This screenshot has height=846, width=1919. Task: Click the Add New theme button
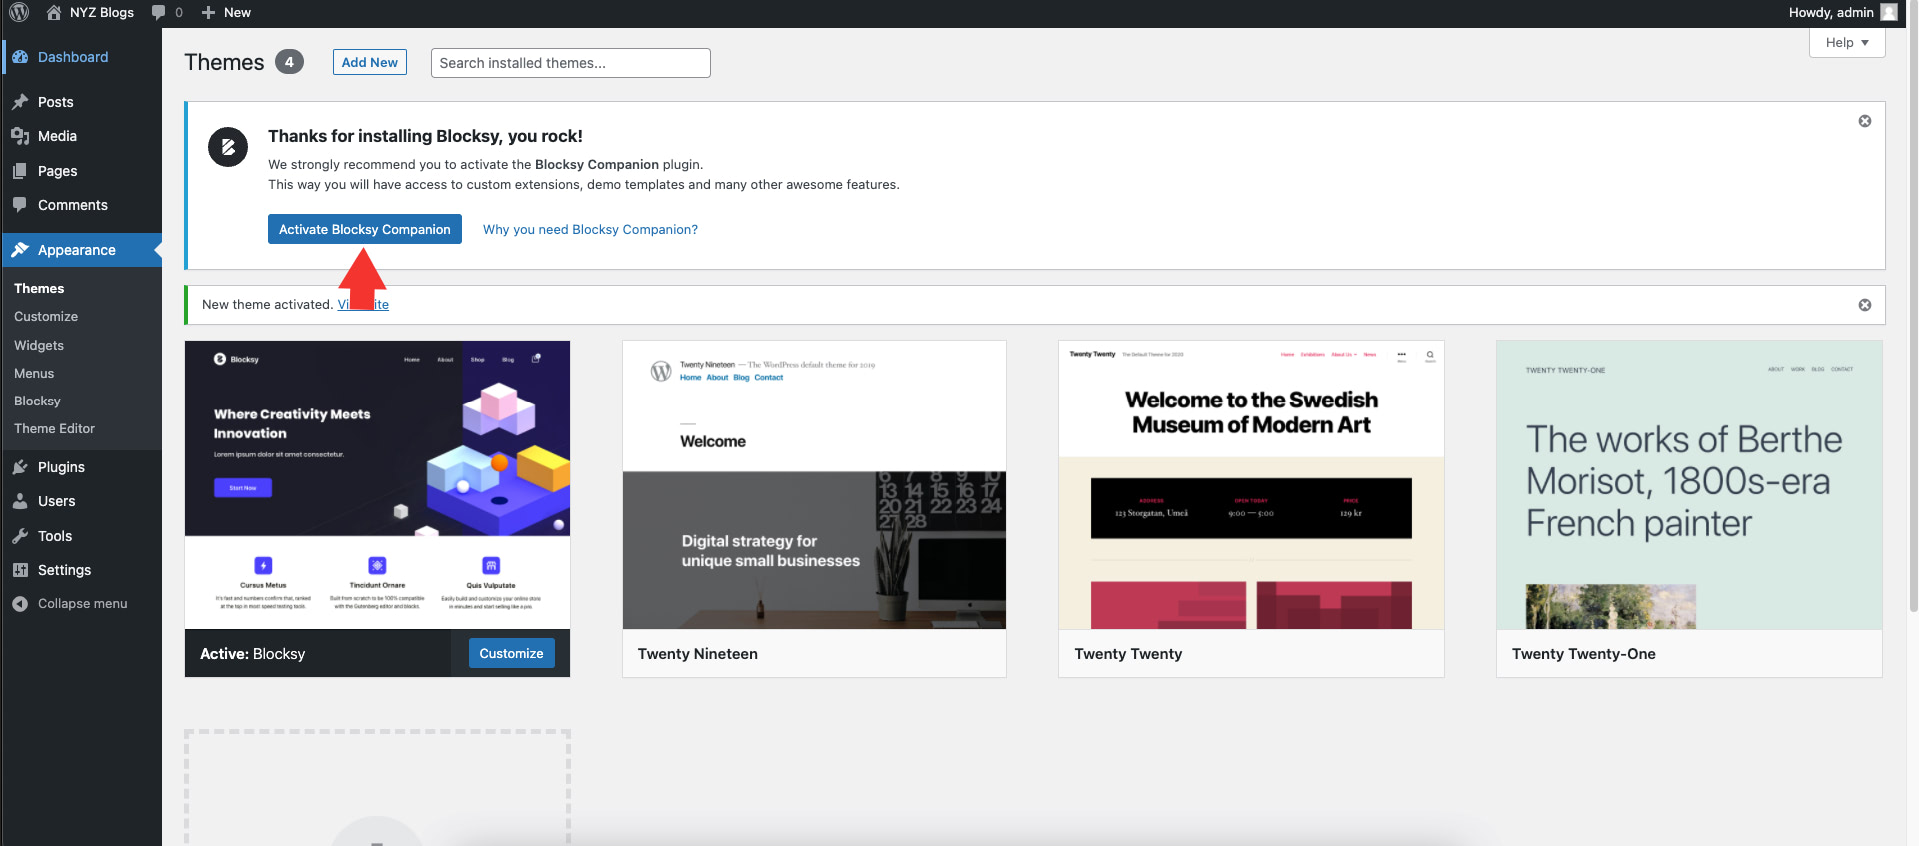pos(370,62)
